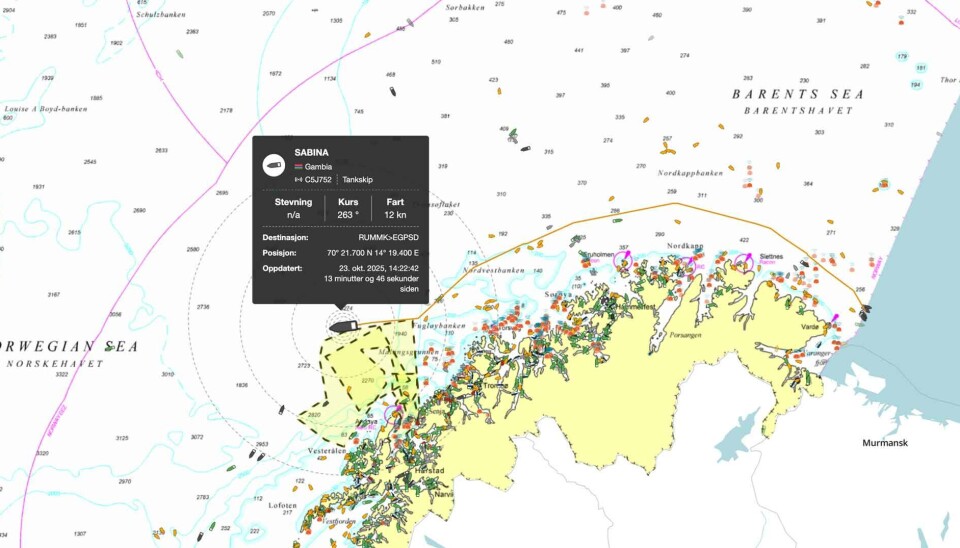Screen dimensions: 960x548
Task: Click the Tankskip vessel type label
Action: pyautogui.click(x=359, y=180)
